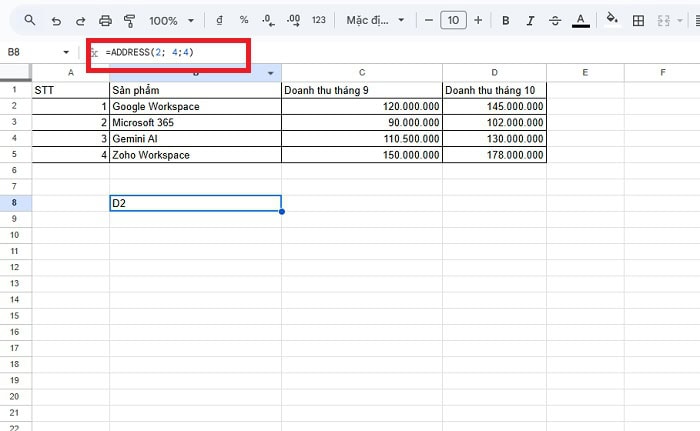This screenshot has height=431, width=700.
Task: Select the Zoho Workspace cell
Action: (196, 155)
